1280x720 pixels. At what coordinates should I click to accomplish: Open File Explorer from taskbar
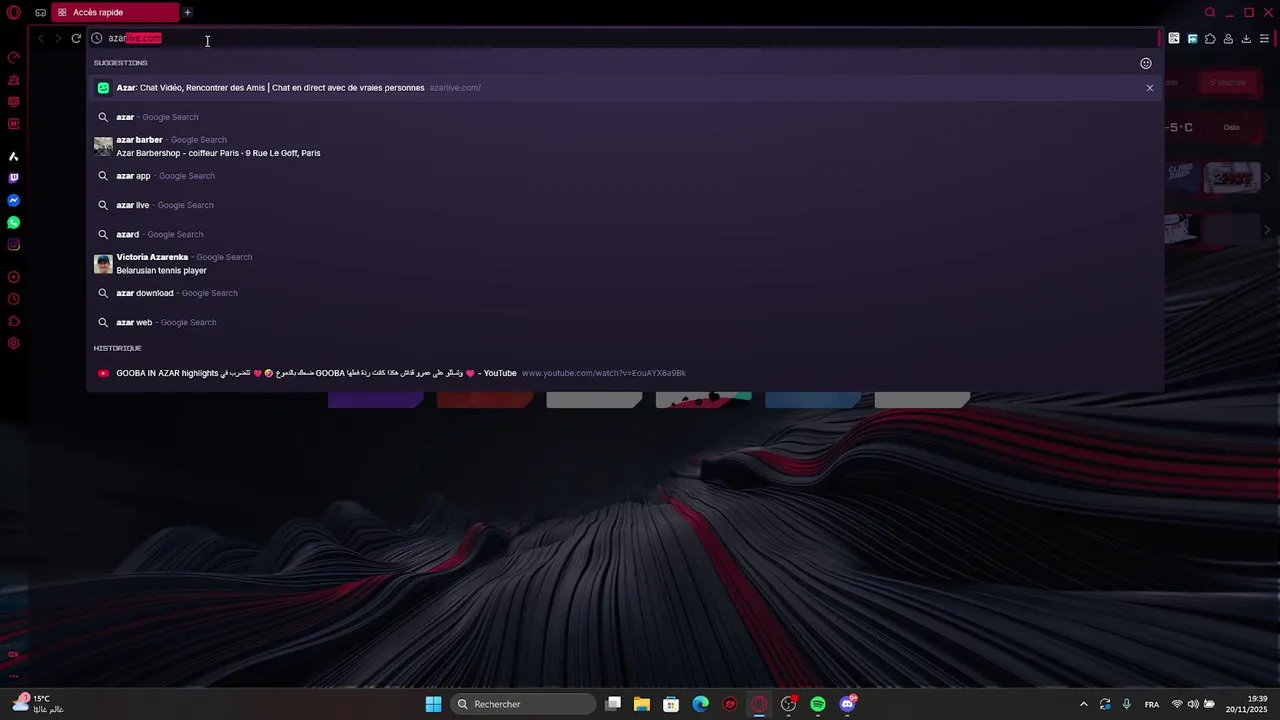coord(642,704)
